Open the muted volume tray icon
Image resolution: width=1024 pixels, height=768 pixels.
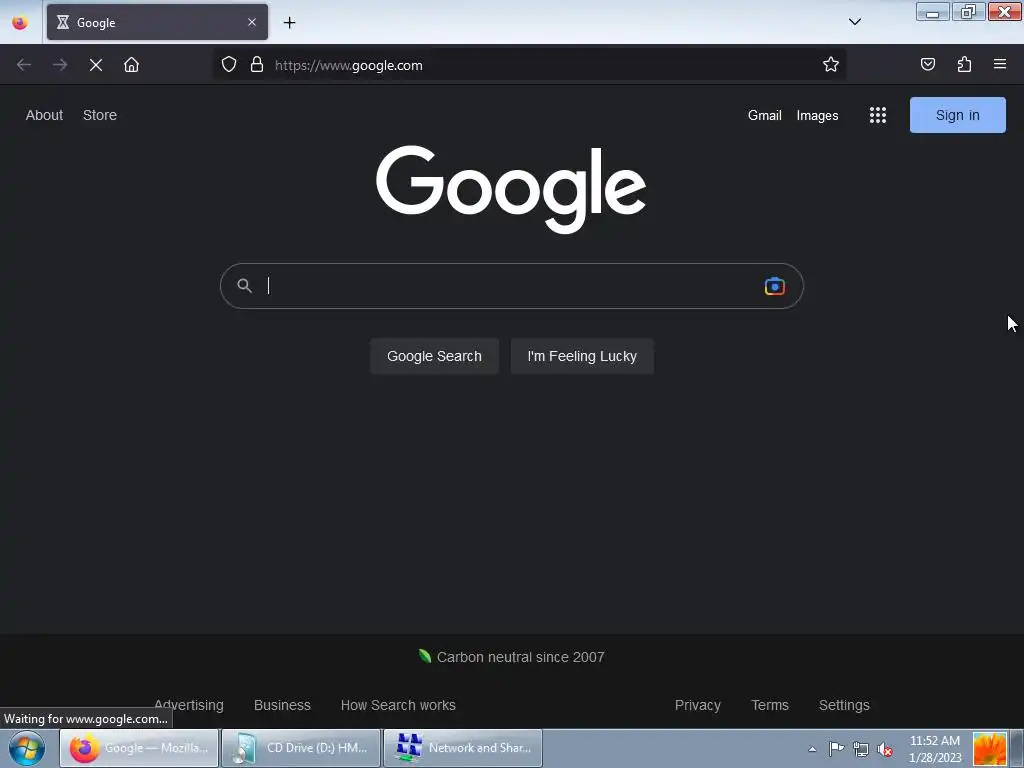885,749
